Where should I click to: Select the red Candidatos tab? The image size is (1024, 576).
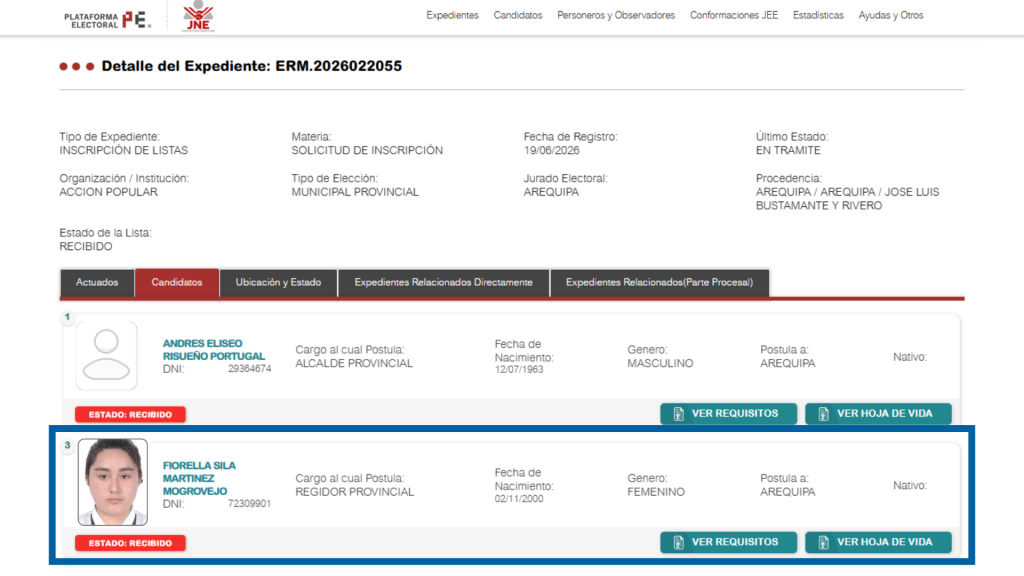pyautogui.click(x=177, y=283)
